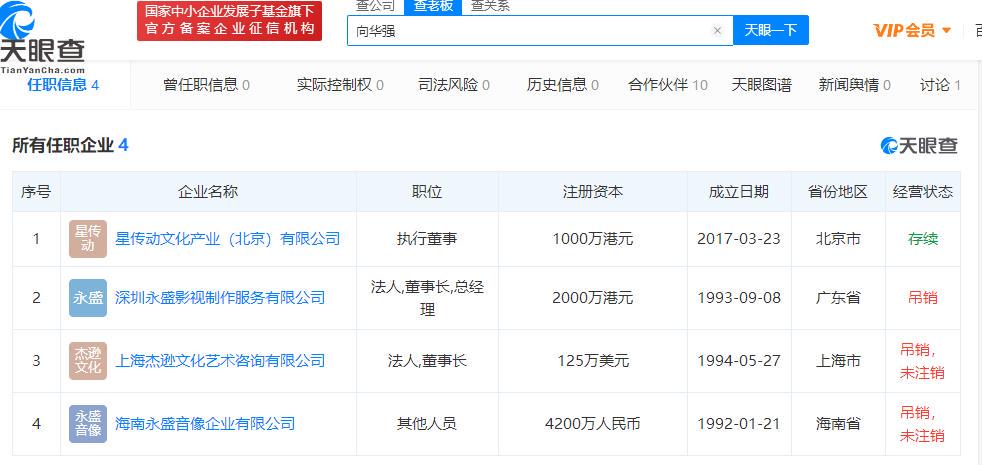
Task: Click the 永盛音像 company logo icon
Action: point(88,424)
